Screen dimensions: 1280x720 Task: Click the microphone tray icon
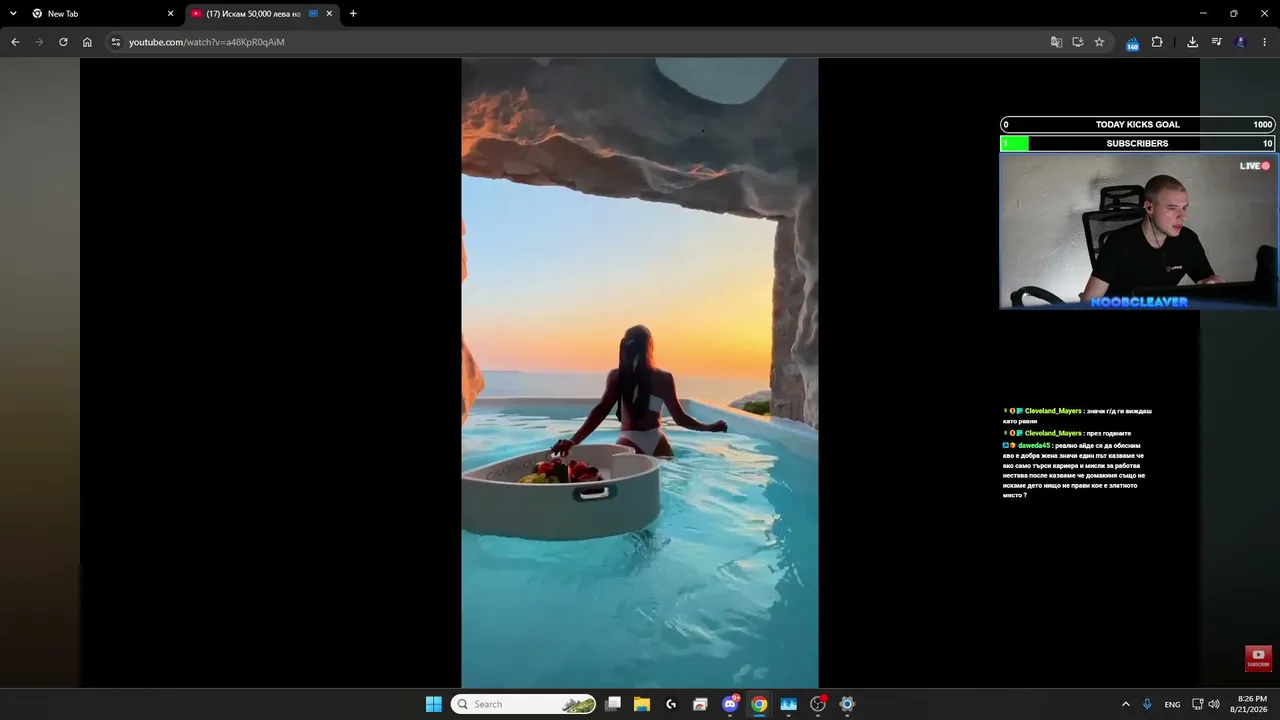coord(1147,704)
